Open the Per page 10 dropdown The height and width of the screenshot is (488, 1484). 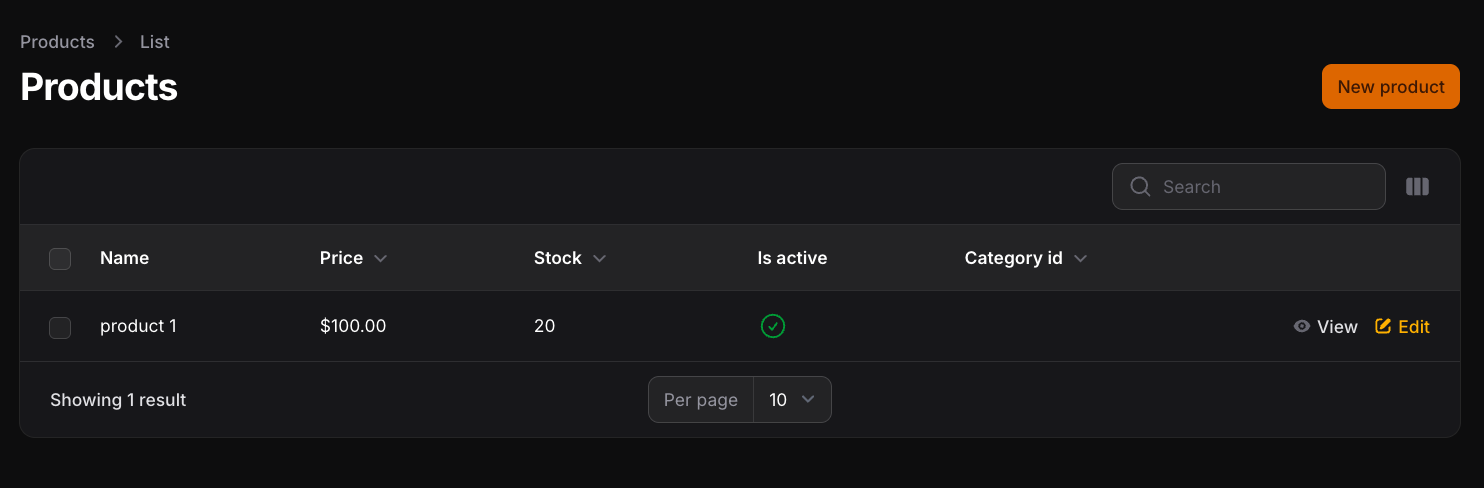pyautogui.click(x=792, y=400)
